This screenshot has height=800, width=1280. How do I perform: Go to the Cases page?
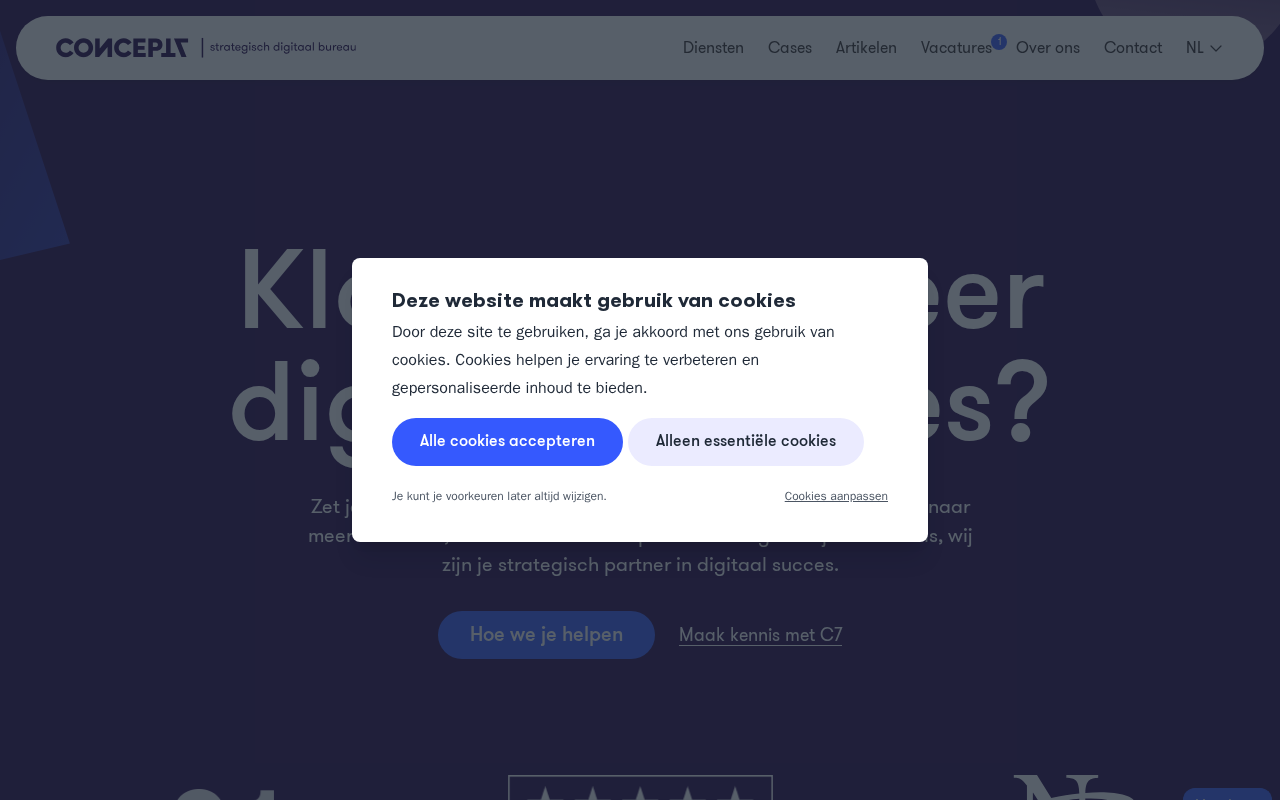tap(790, 48)
